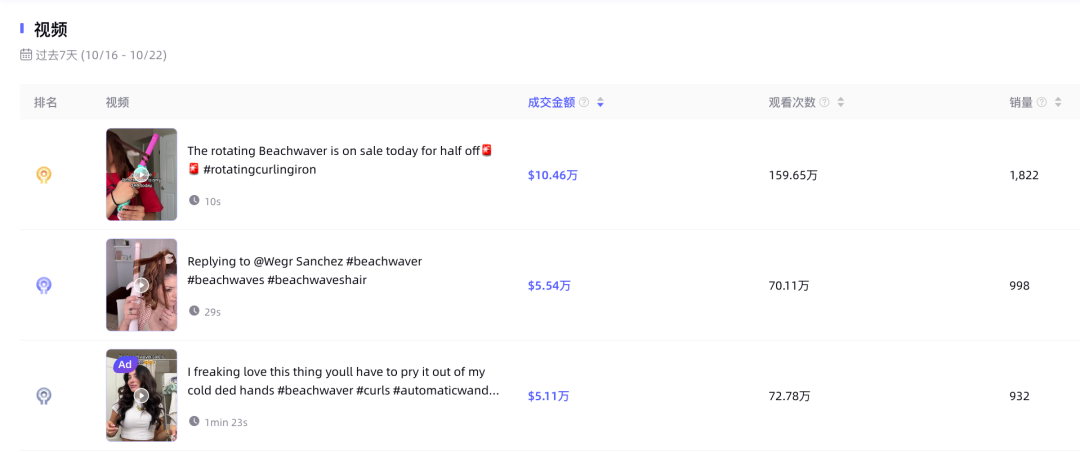Select the 过去7天 date range
1080x452 pixels.
click(100, 55)
